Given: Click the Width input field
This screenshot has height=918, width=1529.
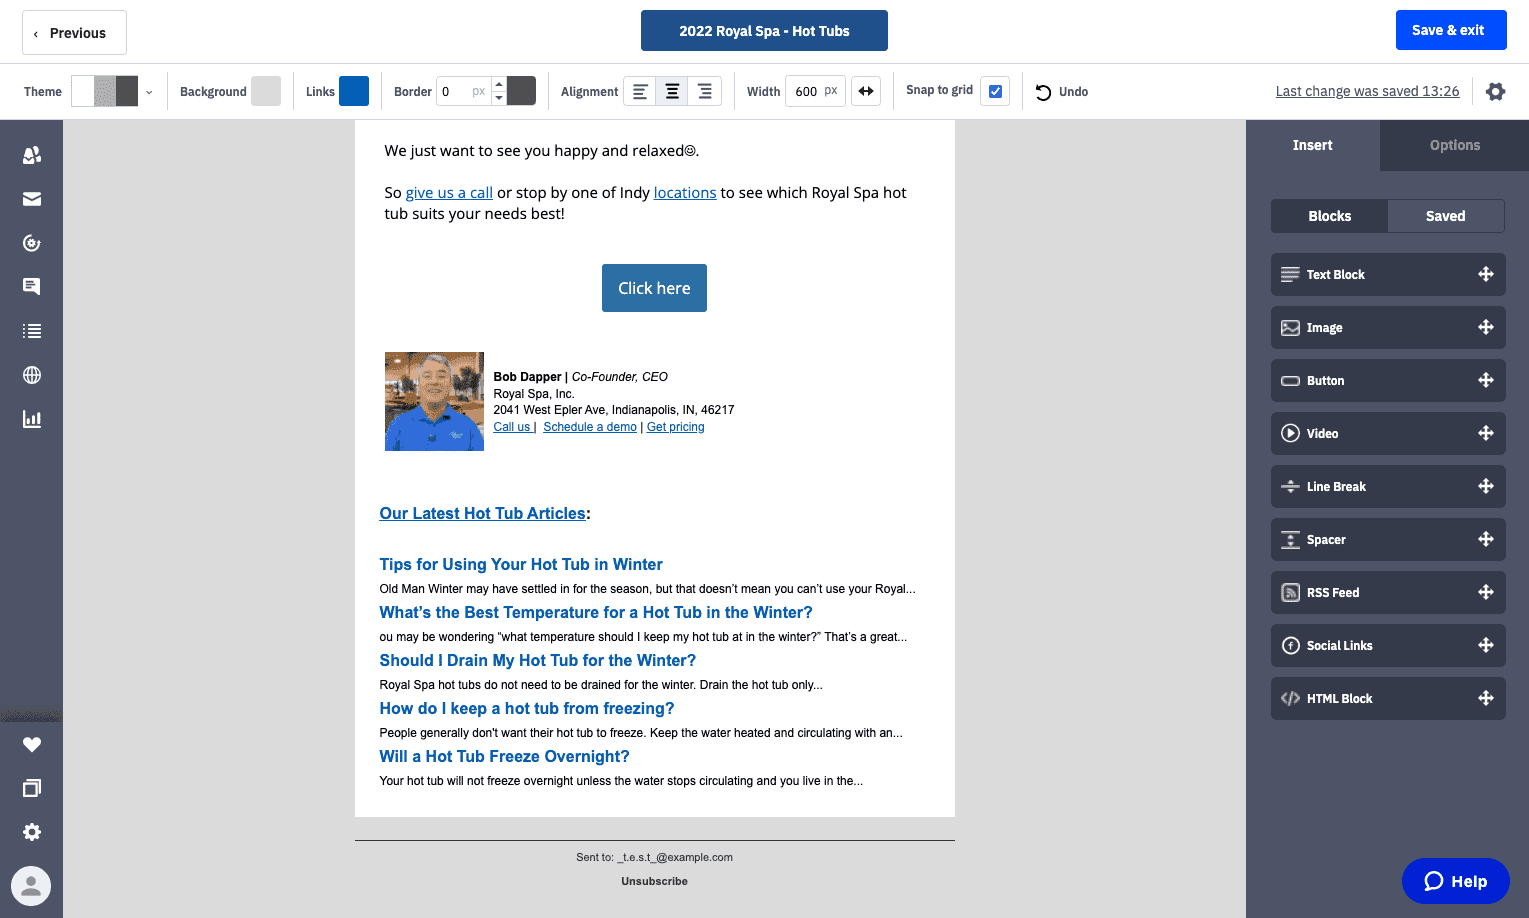Looking at the screenshot, I should [807, 91].
